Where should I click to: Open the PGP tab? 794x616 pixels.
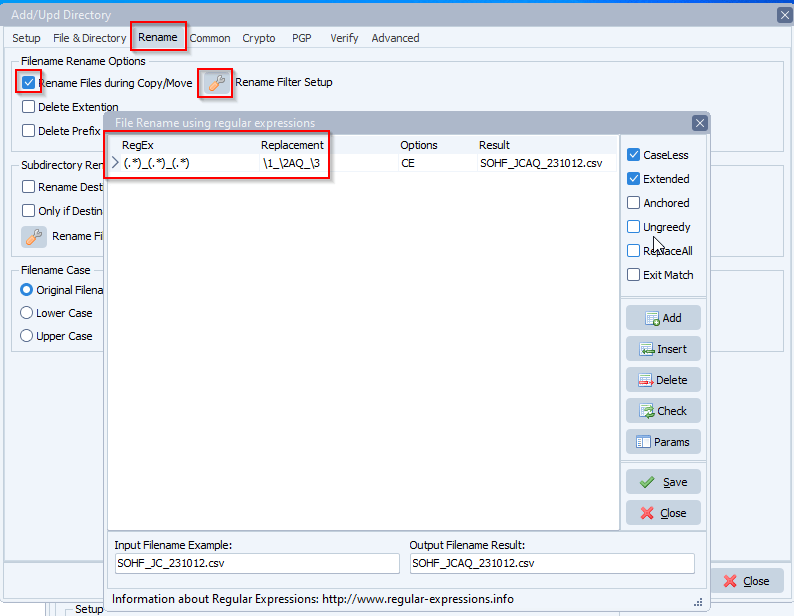302,38
